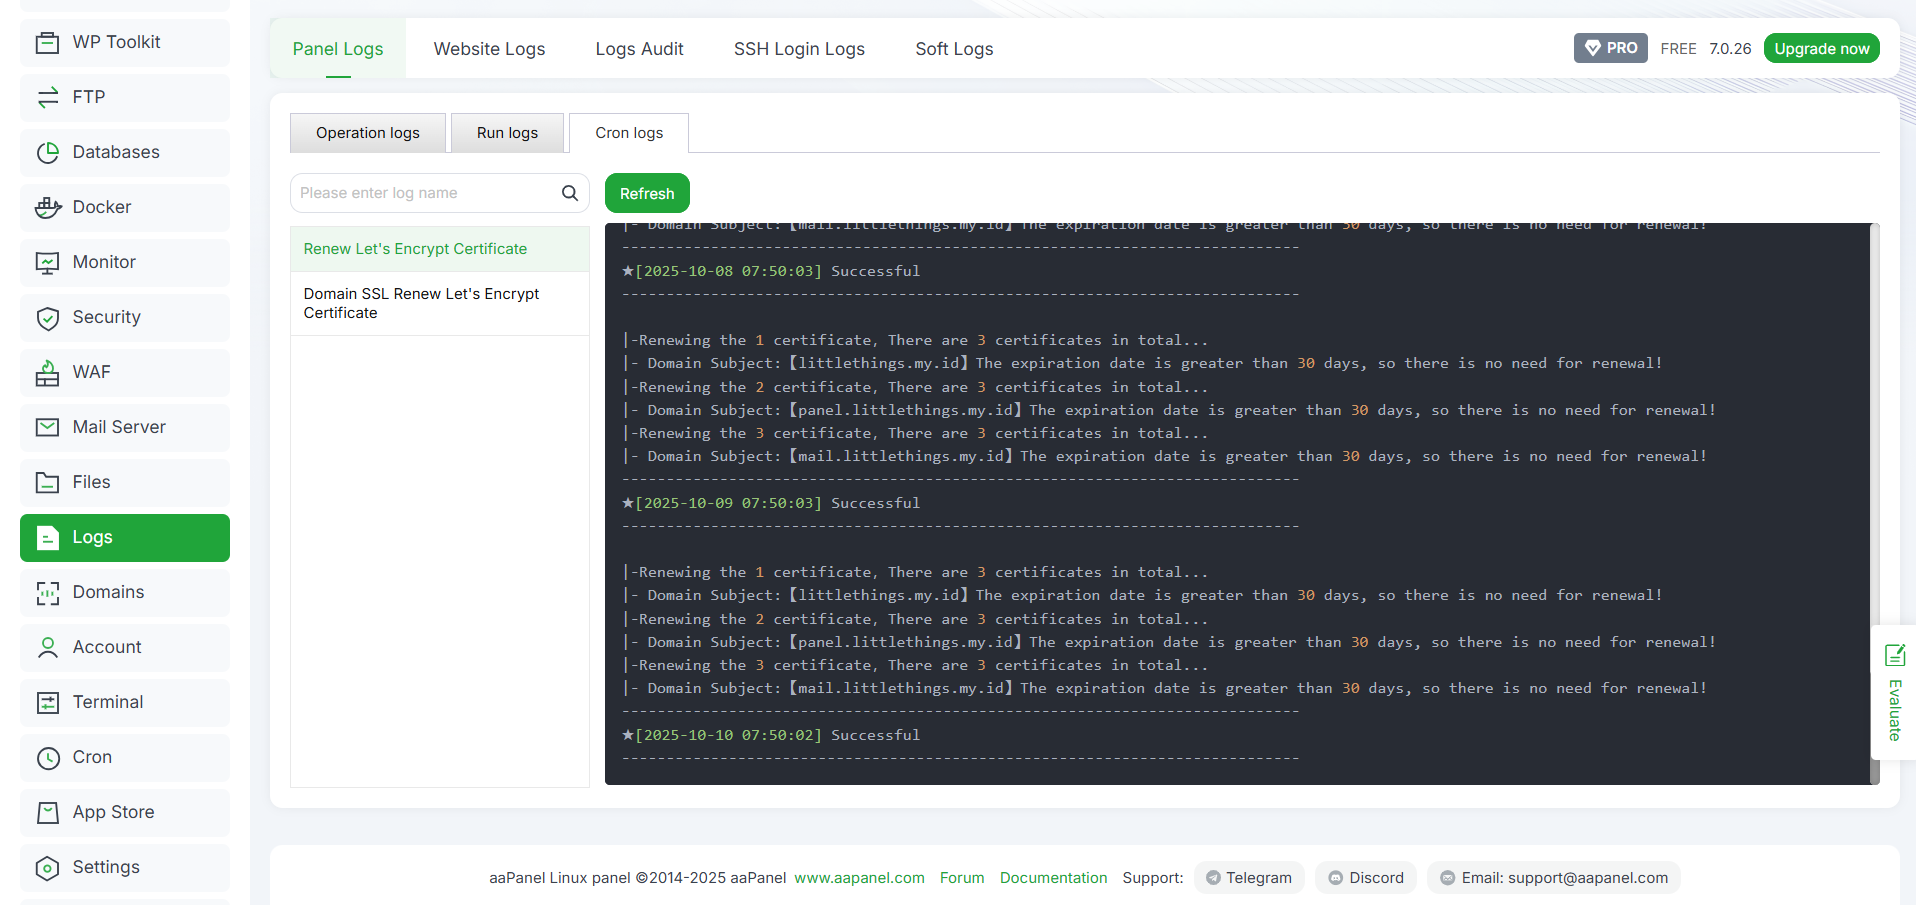Image resolution: width=1916 pixels, height=905 pixels.
Task: Switch to the Run logs tab
Action: pyautogui.click(x=507, y=133)
